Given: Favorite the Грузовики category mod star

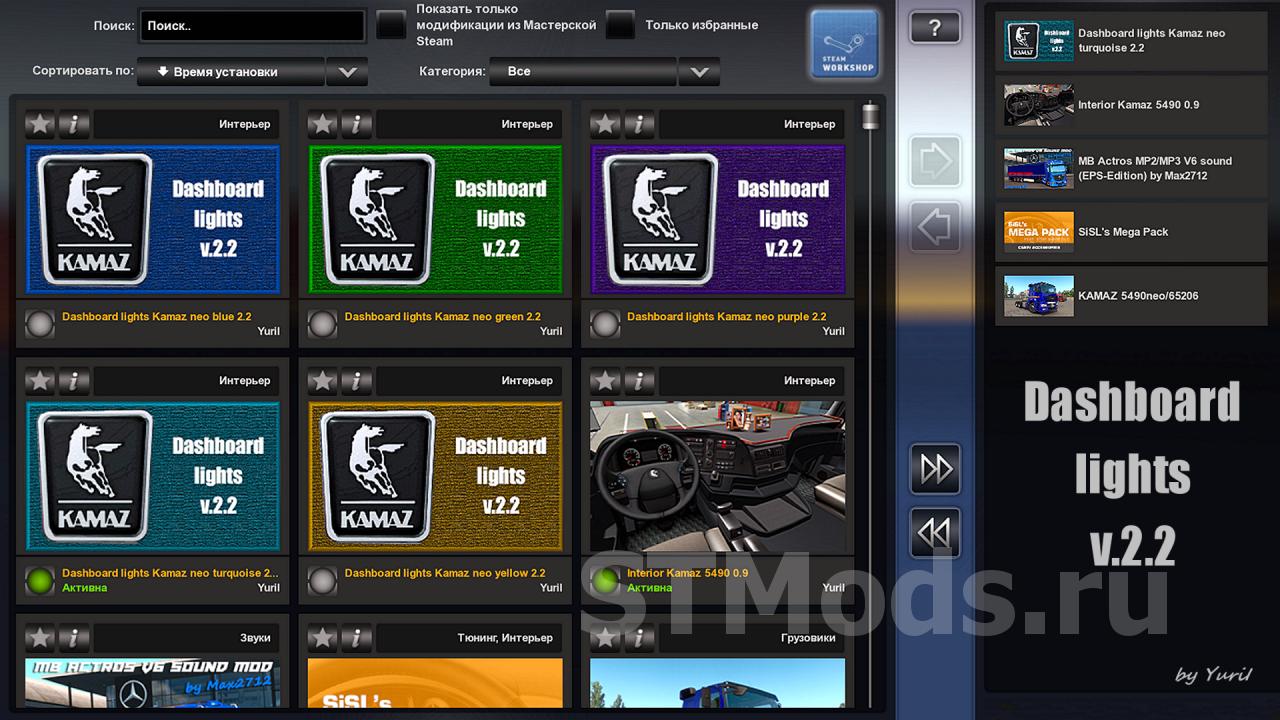Looking at the screenshot, I should 605,638.
